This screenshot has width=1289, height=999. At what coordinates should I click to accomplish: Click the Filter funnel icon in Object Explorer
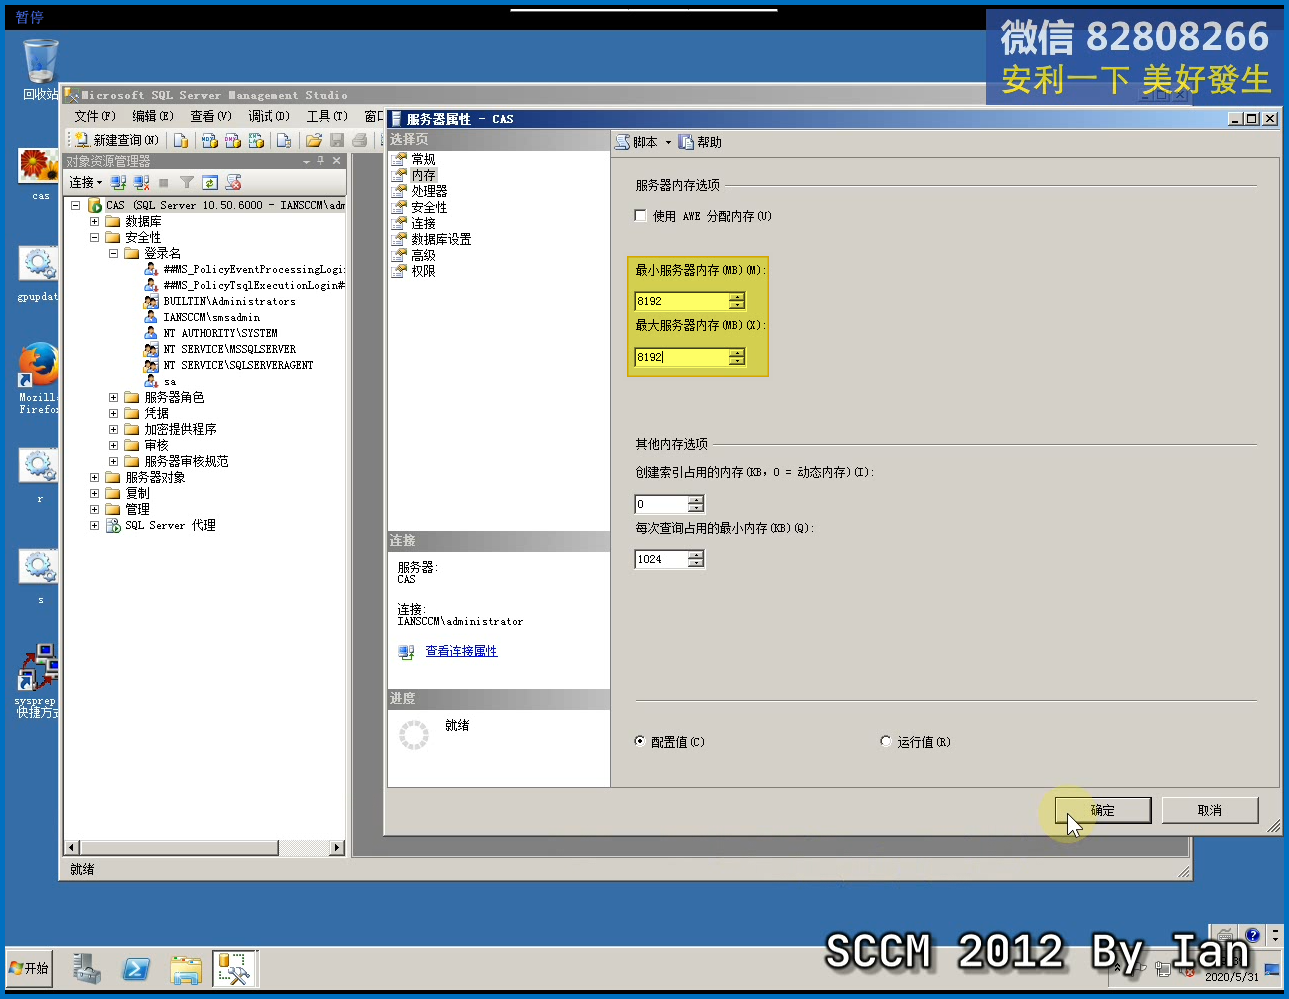(187, 182)
